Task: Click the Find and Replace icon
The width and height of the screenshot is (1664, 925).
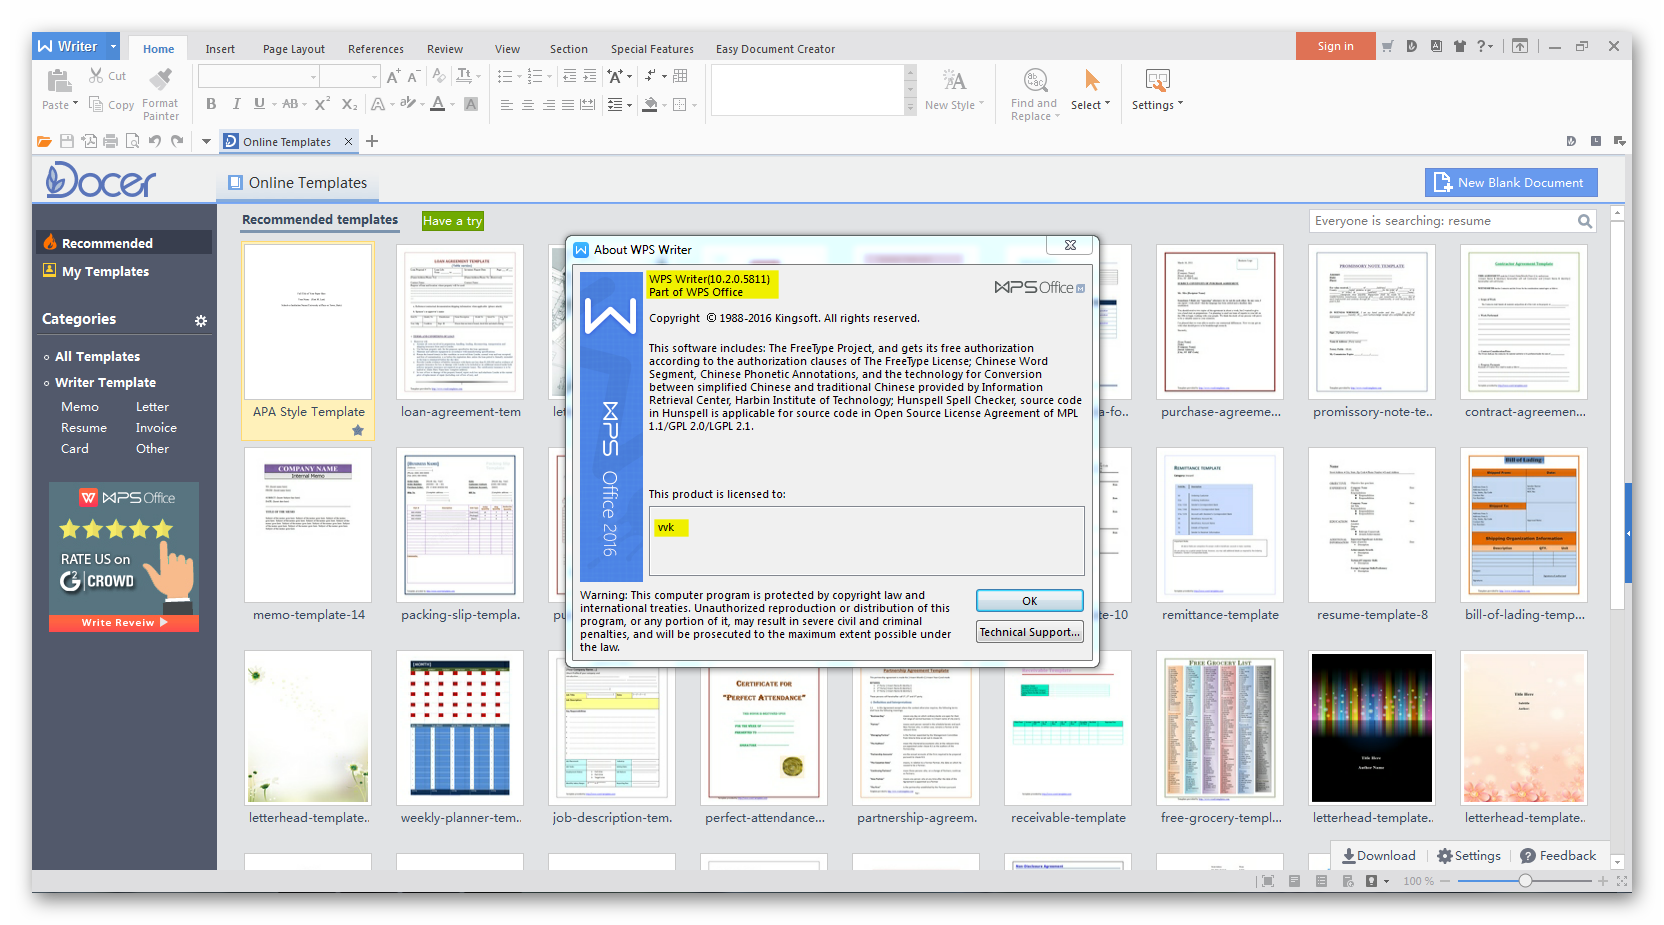Action: pyautogui.click(x=1035, y=80)
